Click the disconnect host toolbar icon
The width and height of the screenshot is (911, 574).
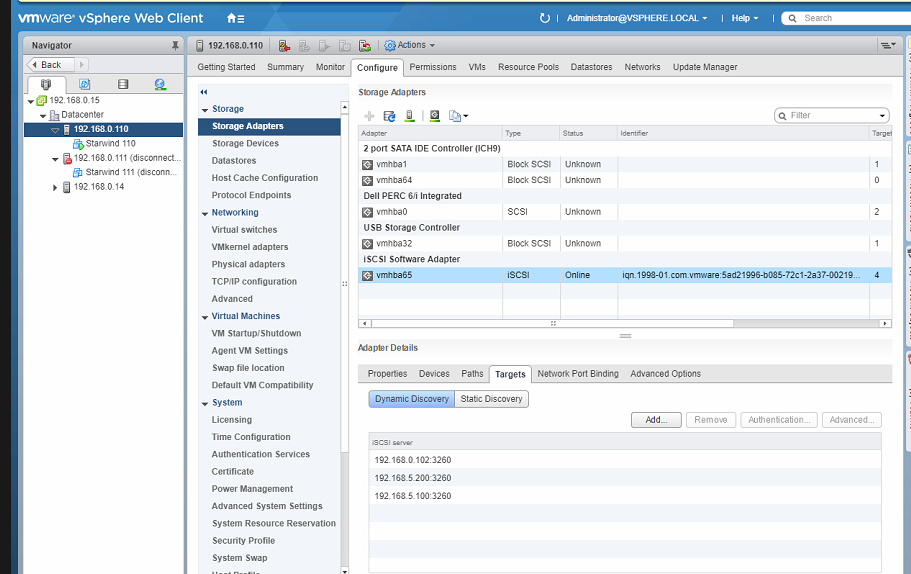coord(284,45)
